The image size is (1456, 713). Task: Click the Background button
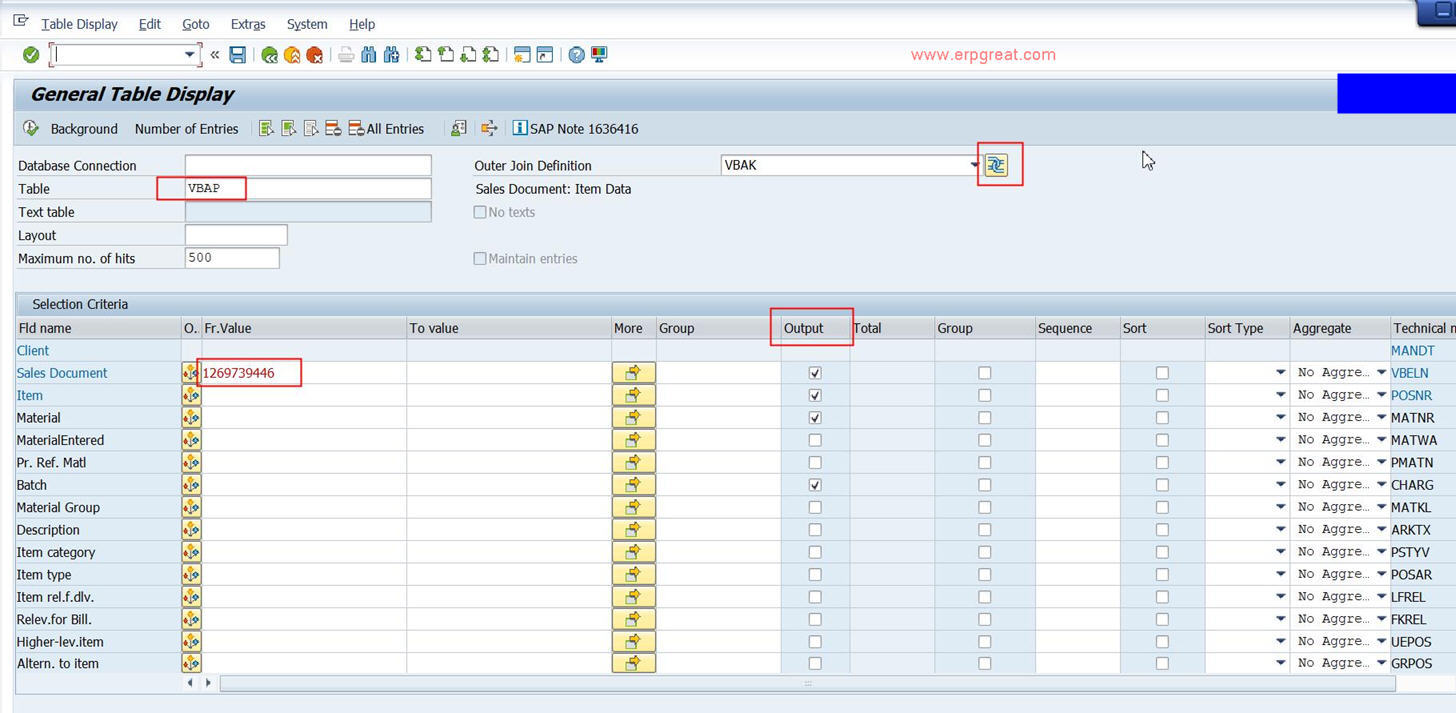click(x=84, y=129)
